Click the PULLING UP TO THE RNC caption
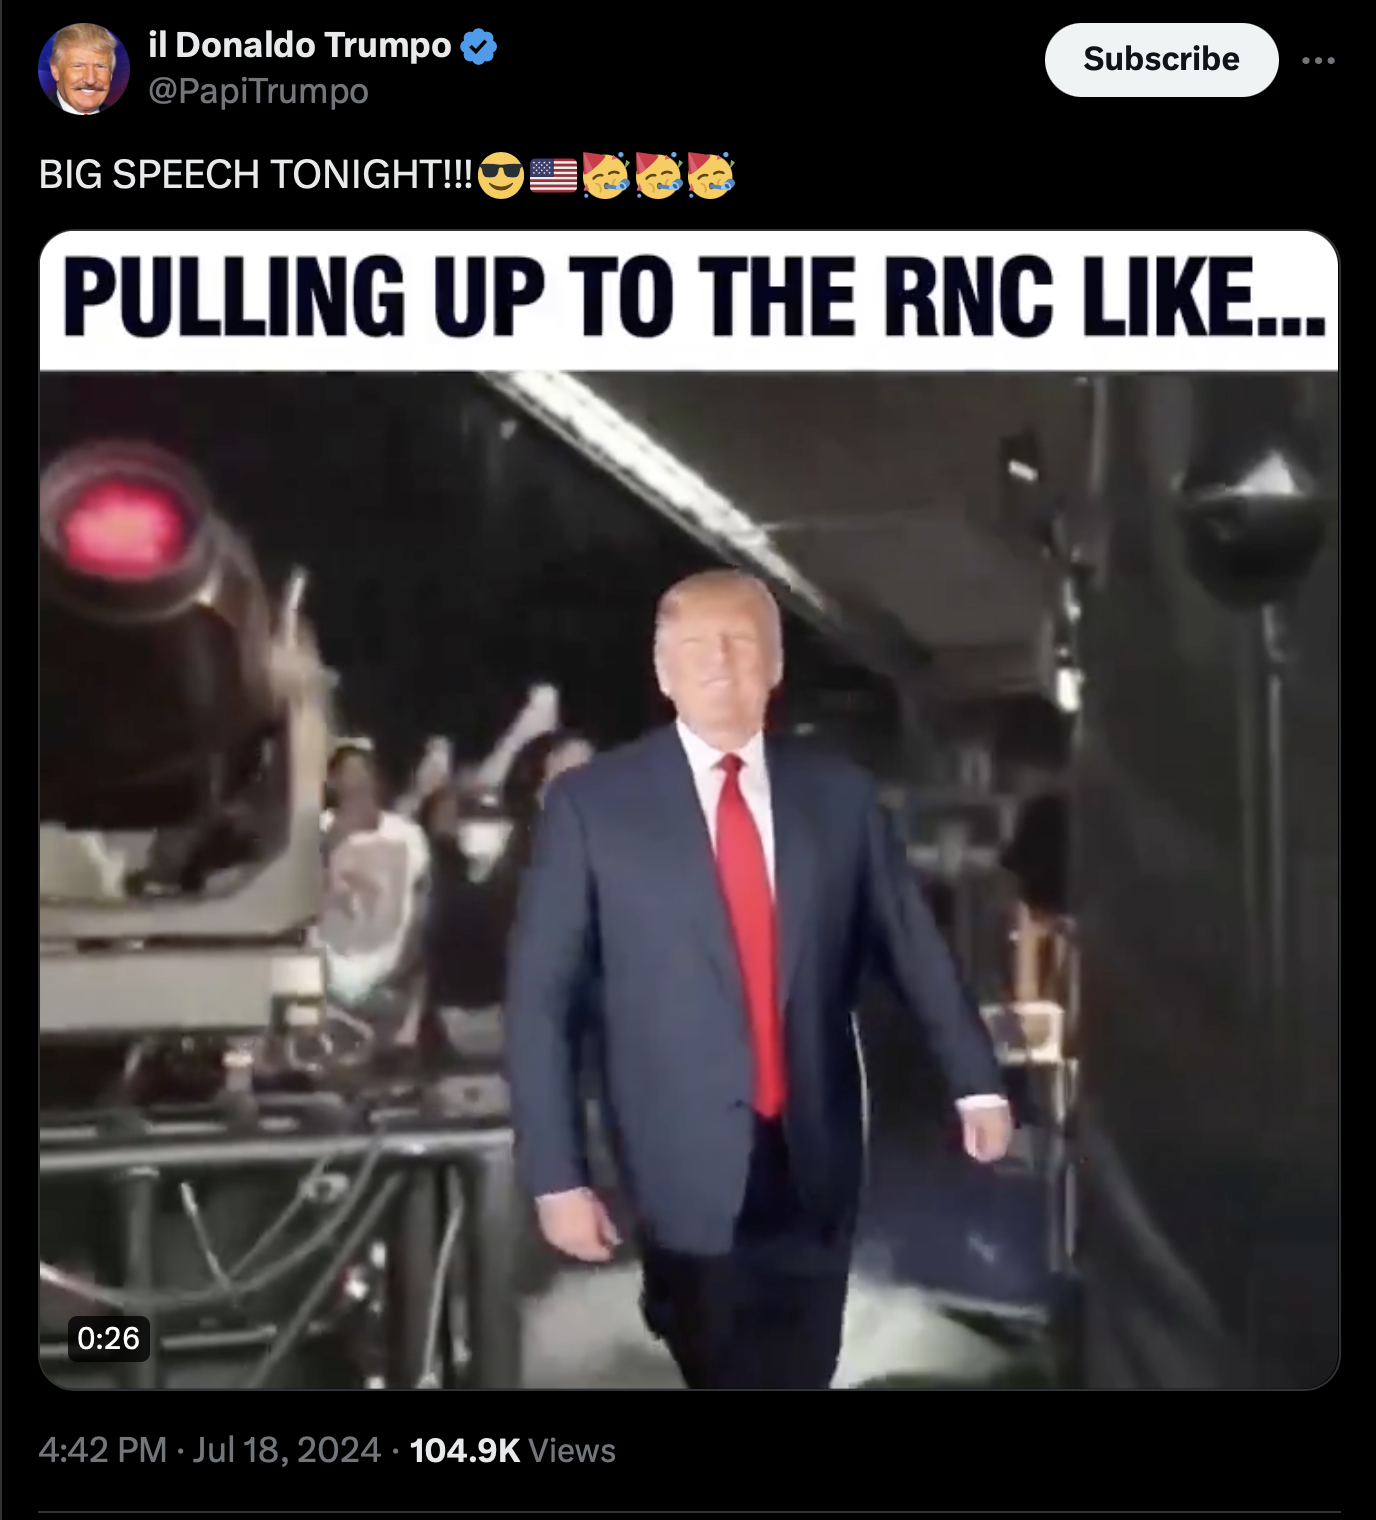The height and width of the screenshot is (1520, 1376). (693, 297)
